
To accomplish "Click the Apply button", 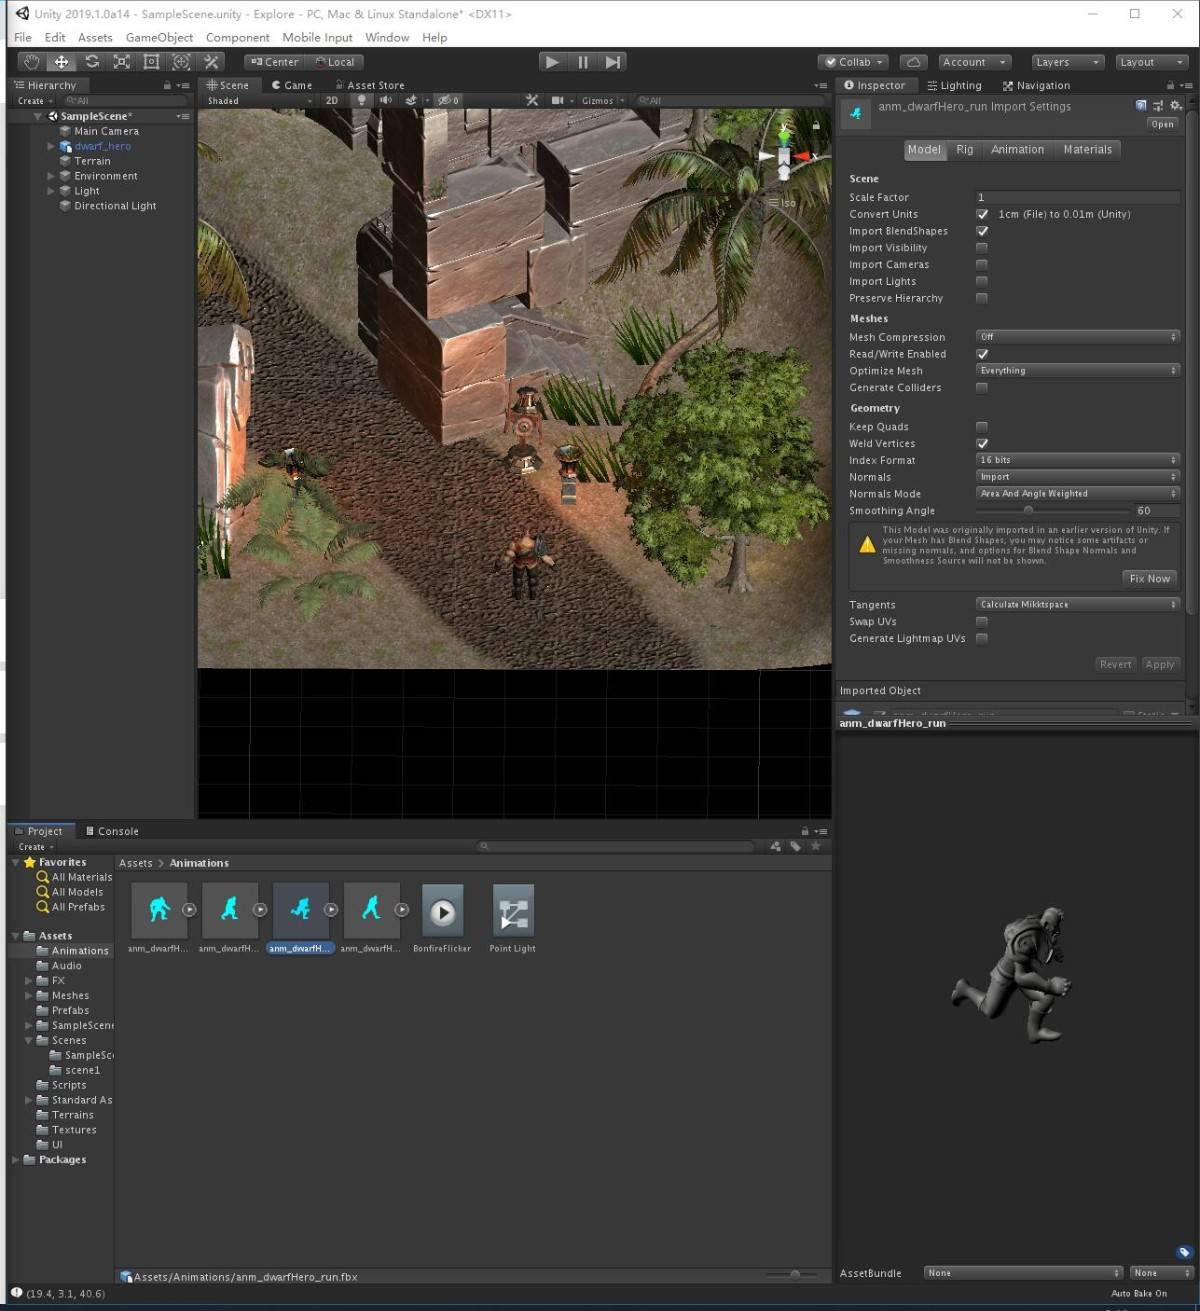I will click(1160, 665).
